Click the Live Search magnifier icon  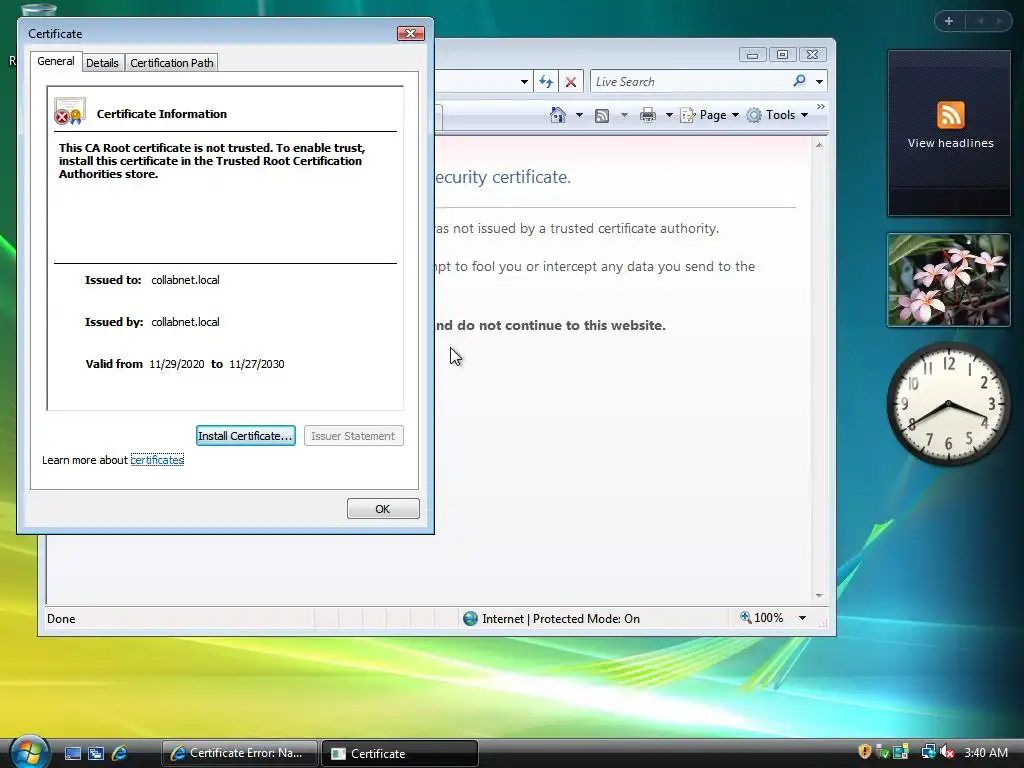799,81
